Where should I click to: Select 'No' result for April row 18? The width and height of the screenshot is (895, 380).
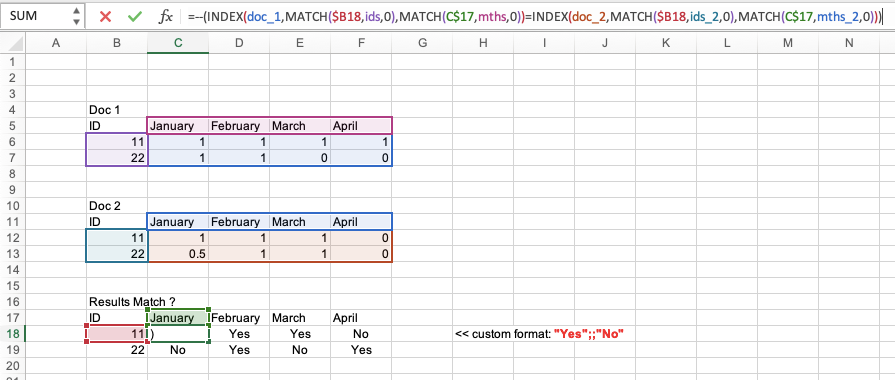tap(361, 334)
